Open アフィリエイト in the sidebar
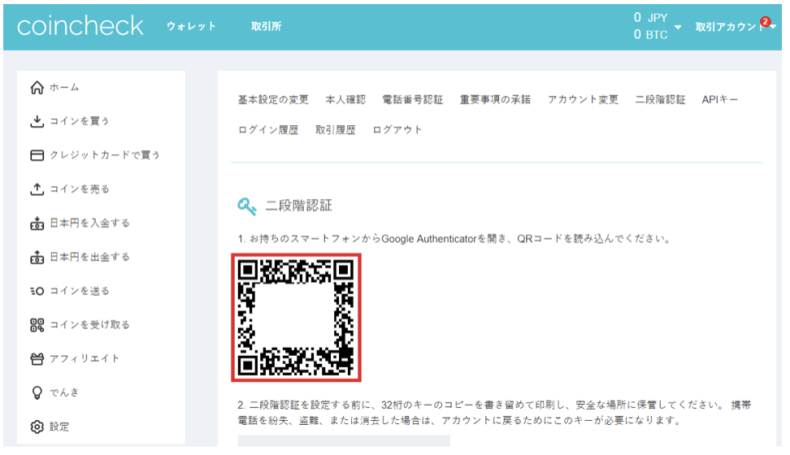 [x=84, y=359]
